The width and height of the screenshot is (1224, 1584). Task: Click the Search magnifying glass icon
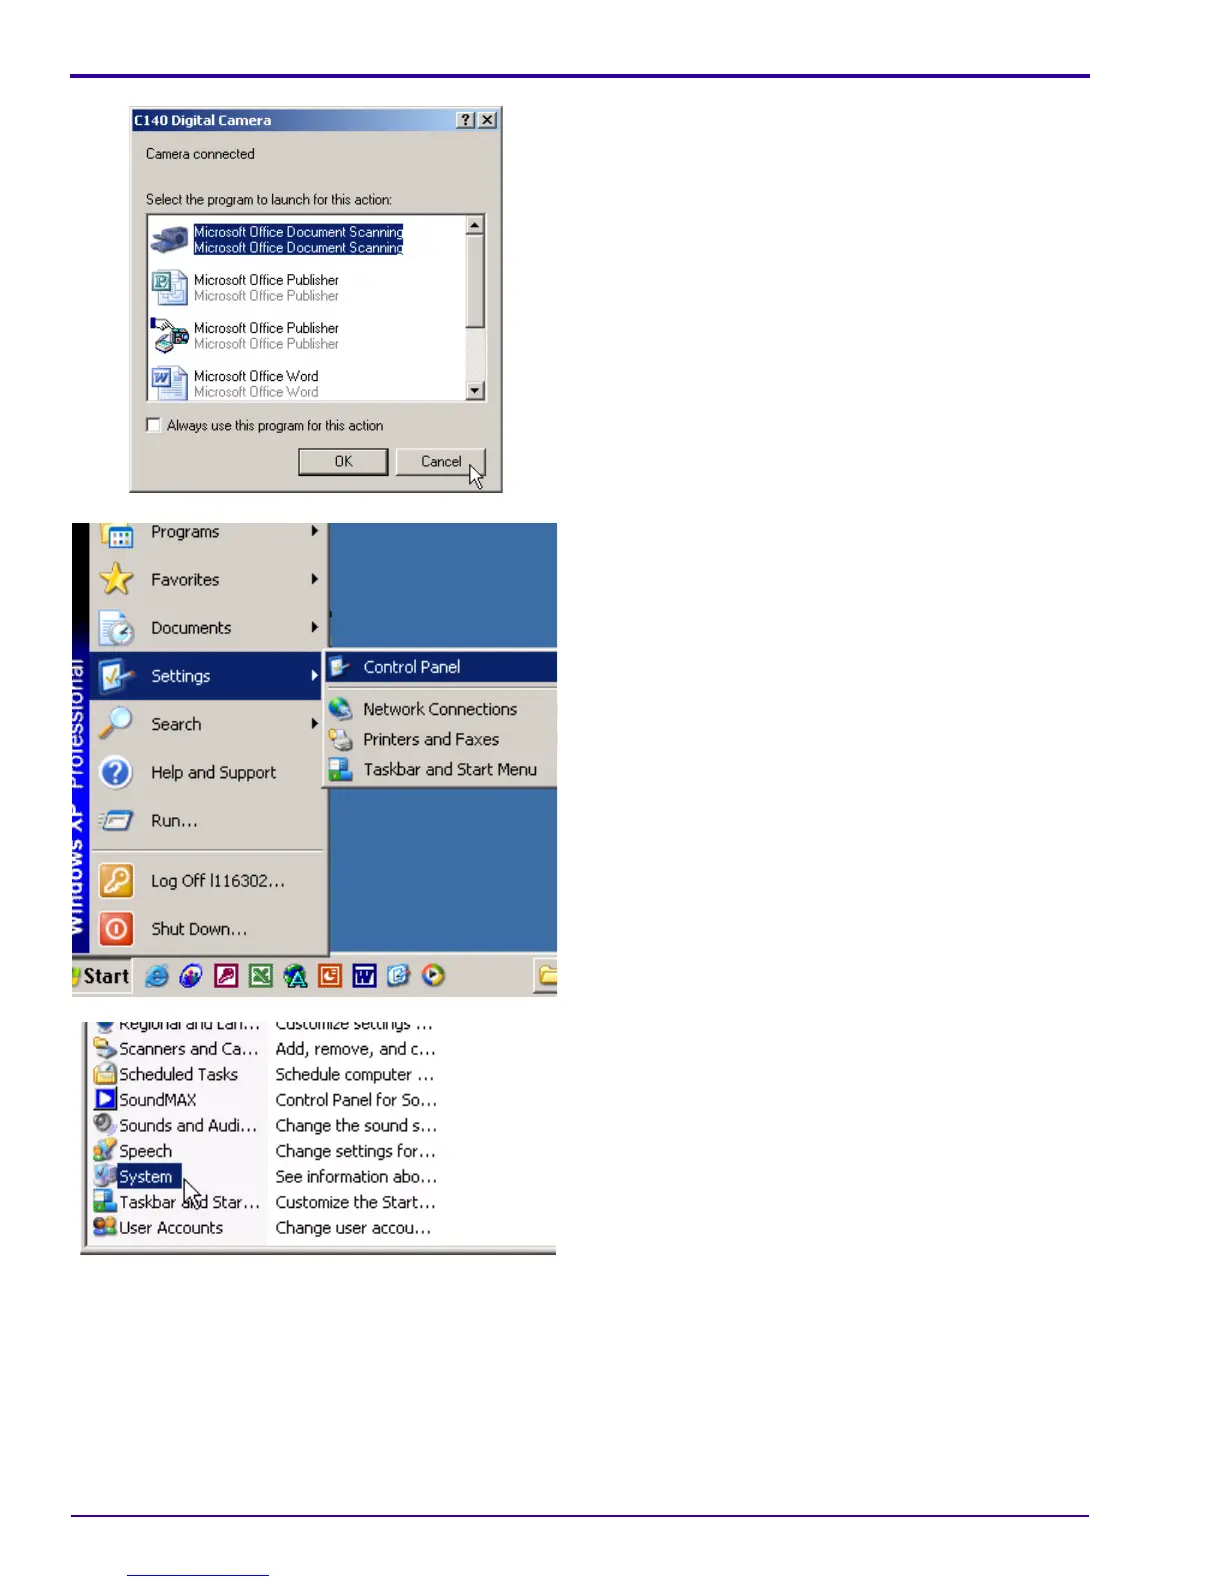117,723
